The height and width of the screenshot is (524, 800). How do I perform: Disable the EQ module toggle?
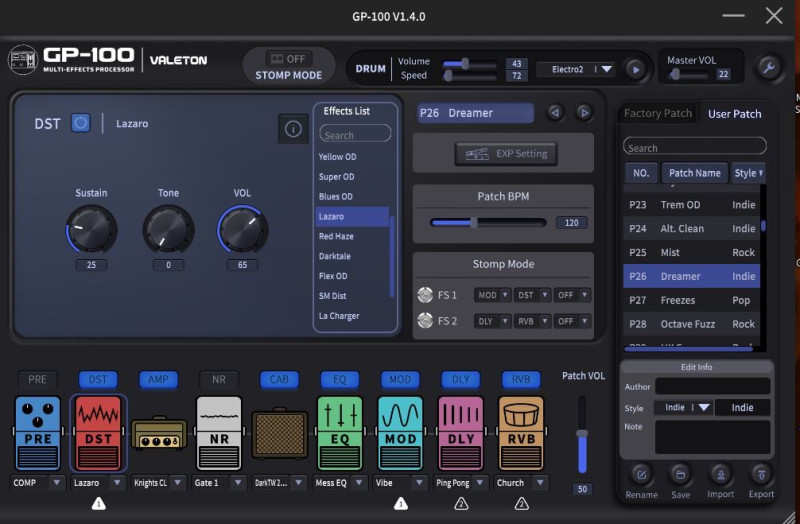pyautogui.click(x=340, y=380)
